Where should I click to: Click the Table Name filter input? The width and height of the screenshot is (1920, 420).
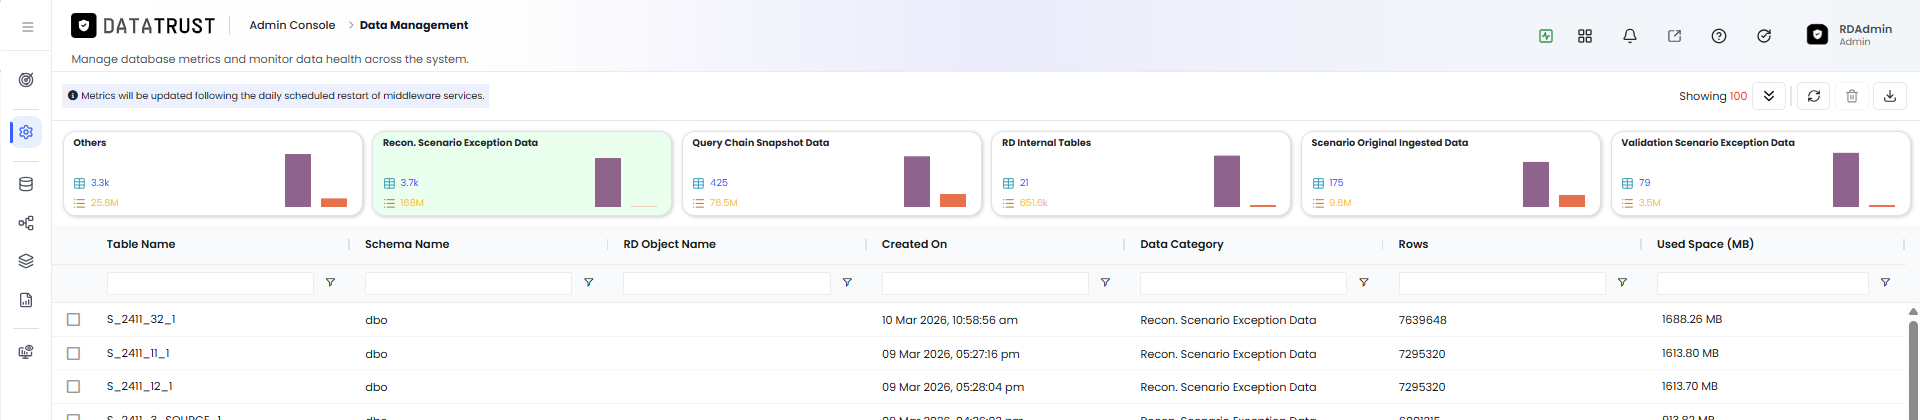pyautogui.click(x=210, y=283)
